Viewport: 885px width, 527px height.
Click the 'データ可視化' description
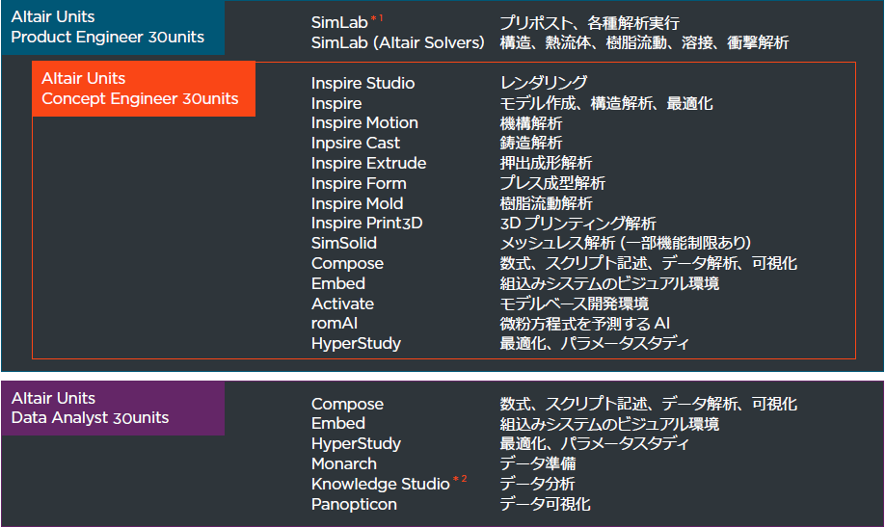click(x=545, y=504)
